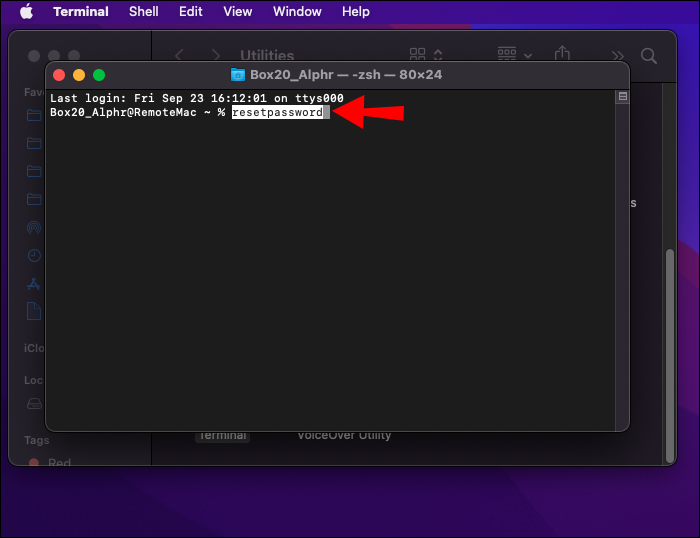Image resolution: width=700 pixels, height=538 pixels.
Task: Click the Box20_Alphr terminal window title
Action: (346, 75)
